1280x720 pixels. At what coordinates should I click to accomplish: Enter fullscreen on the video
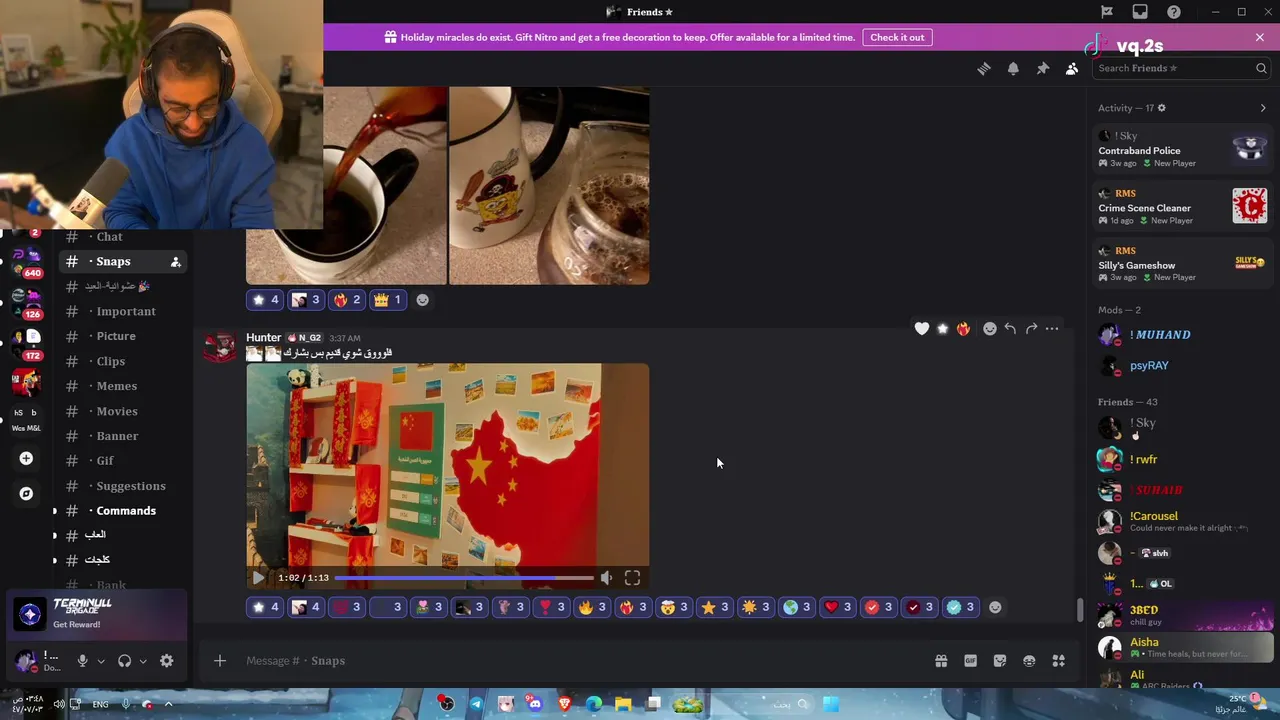[x=632, y=578]
